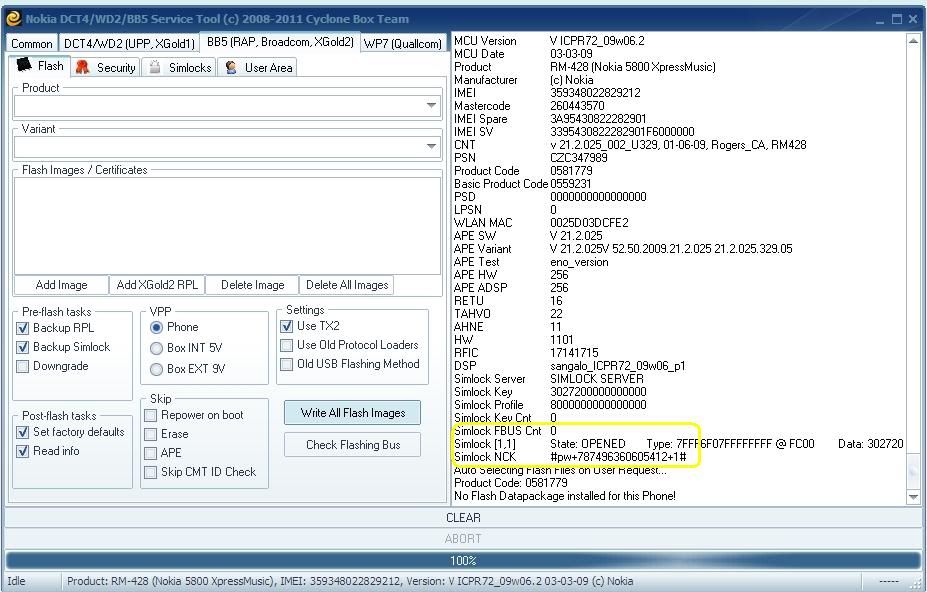
Task: Click the Simlocks tab padlock icon
Action: click(x=155, y=67)
